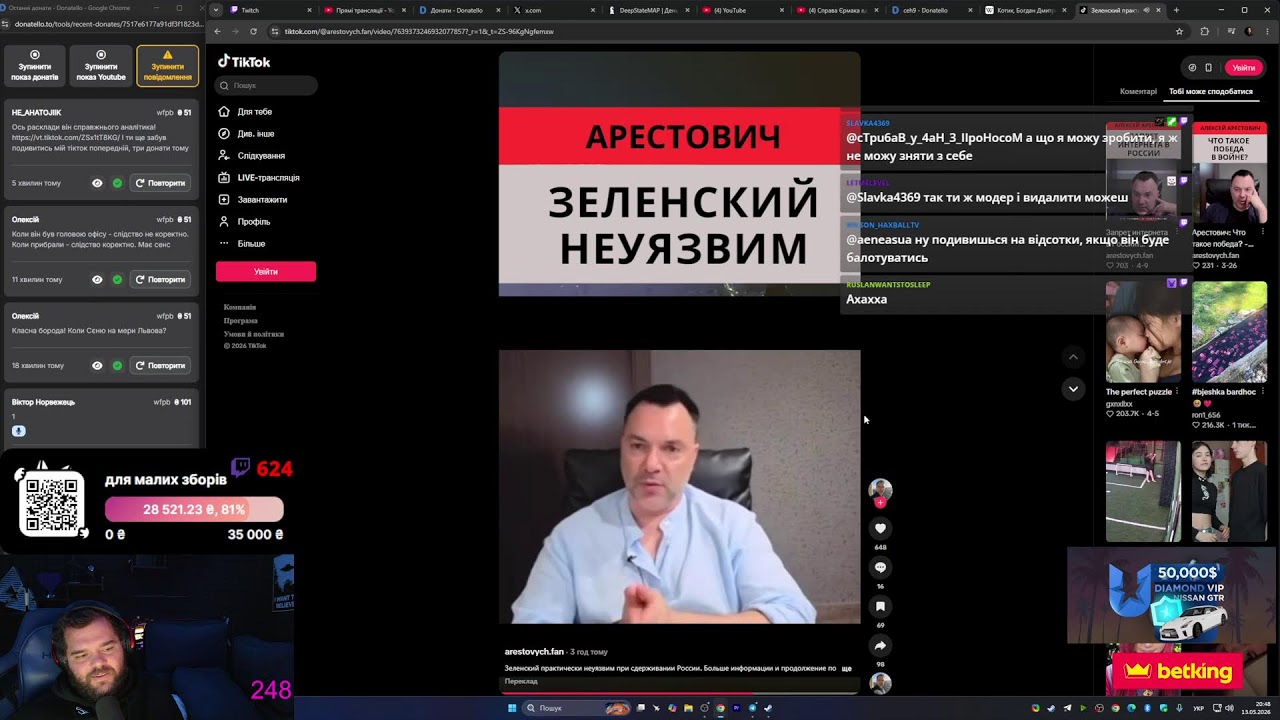Viewport: 1280px width, 720px height.
Task: Open the tab search dropdown arrow in Chrome
Action: click(x=216, y=10)
